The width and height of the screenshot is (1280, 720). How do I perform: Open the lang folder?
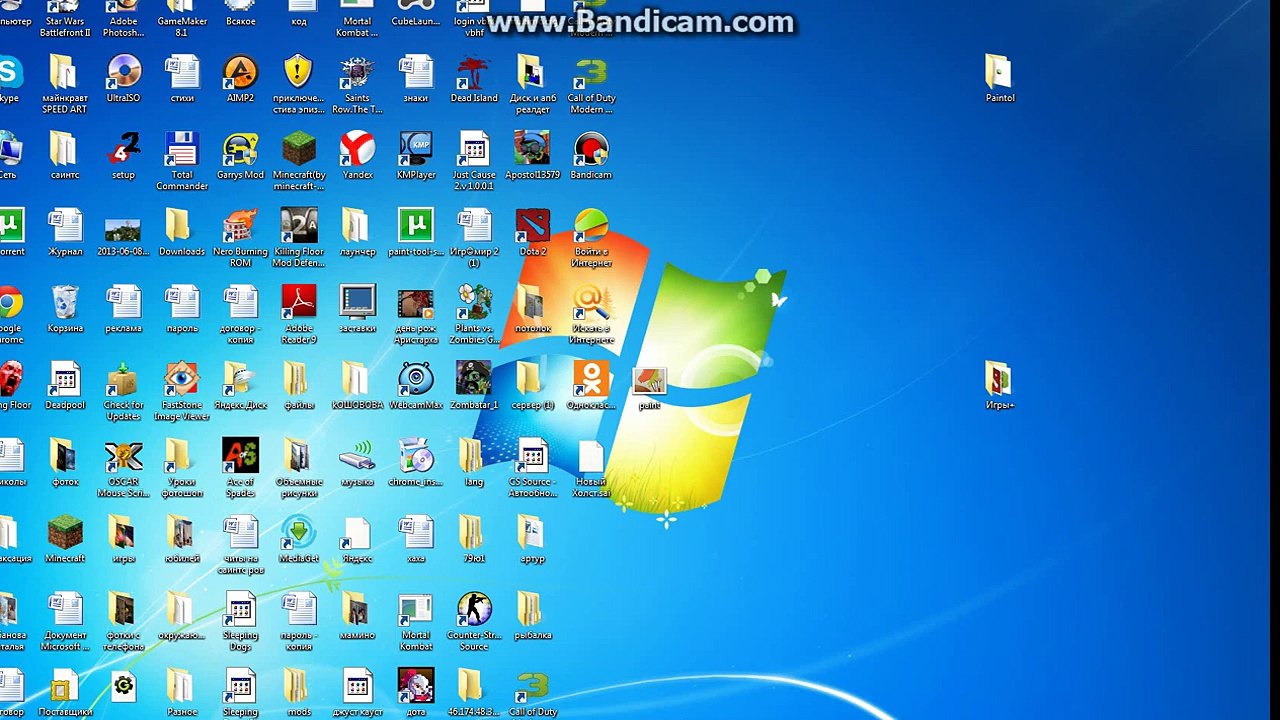tap(474, 463)
